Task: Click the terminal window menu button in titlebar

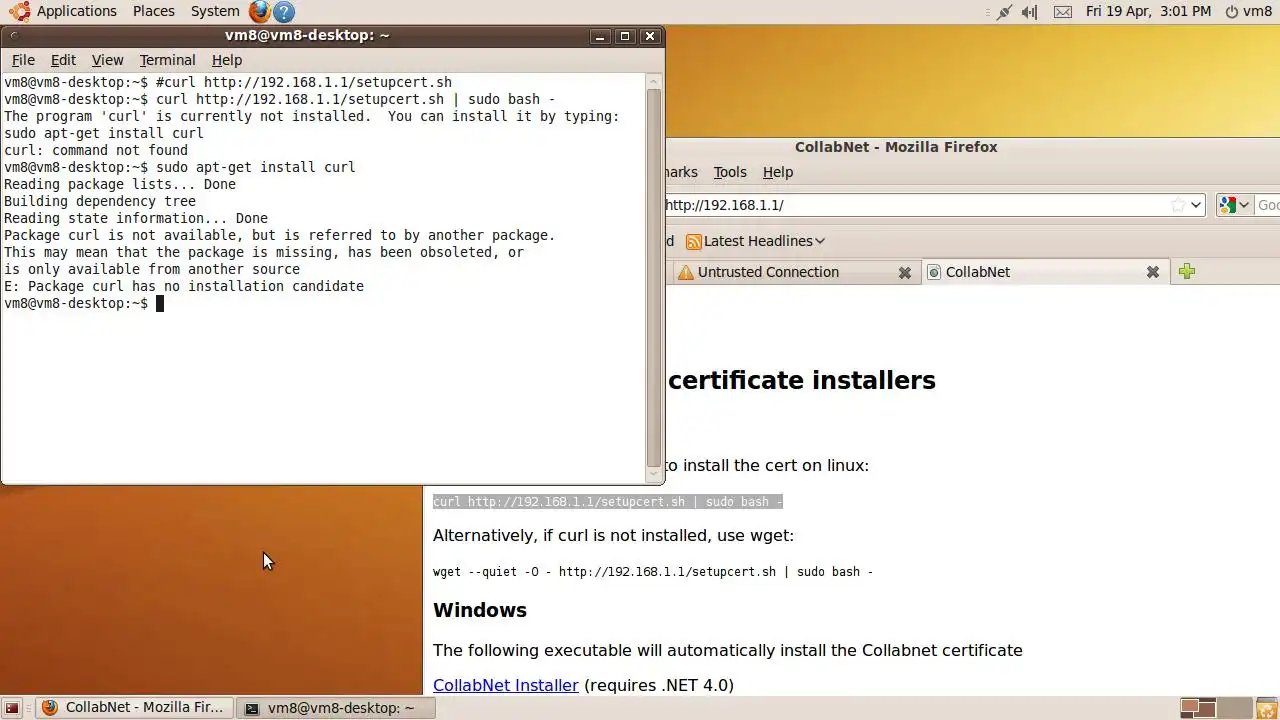Action: 14,36
